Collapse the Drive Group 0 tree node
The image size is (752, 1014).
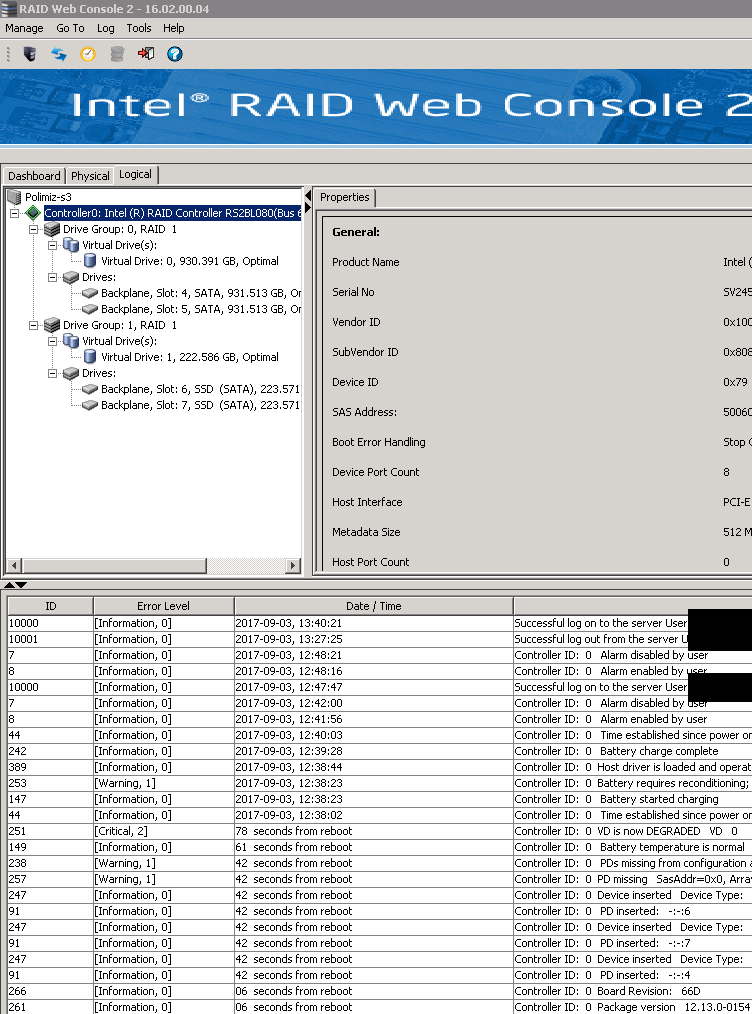coord(34,229)
